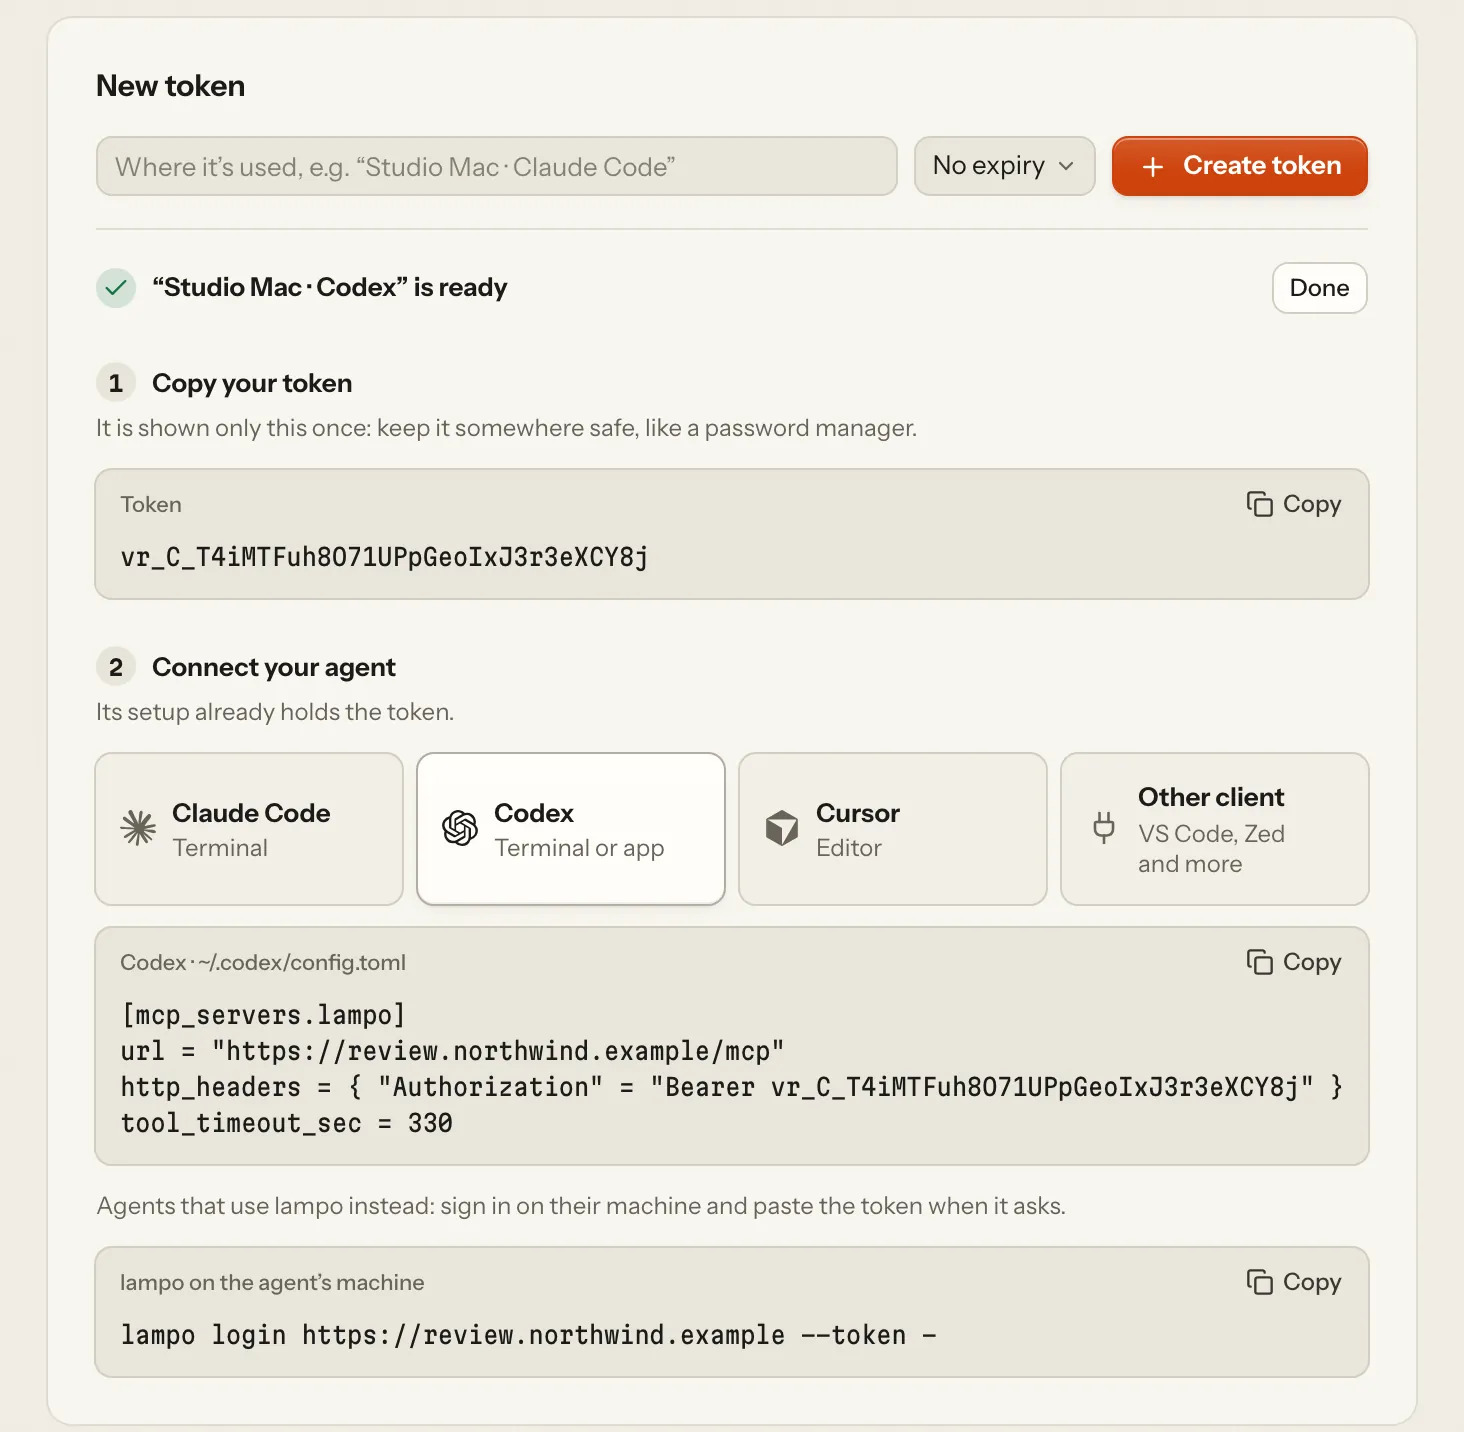The image size is (1464, 1432).
Task: Copy the Codex config.toml snippet
Action: (1294, 962)
